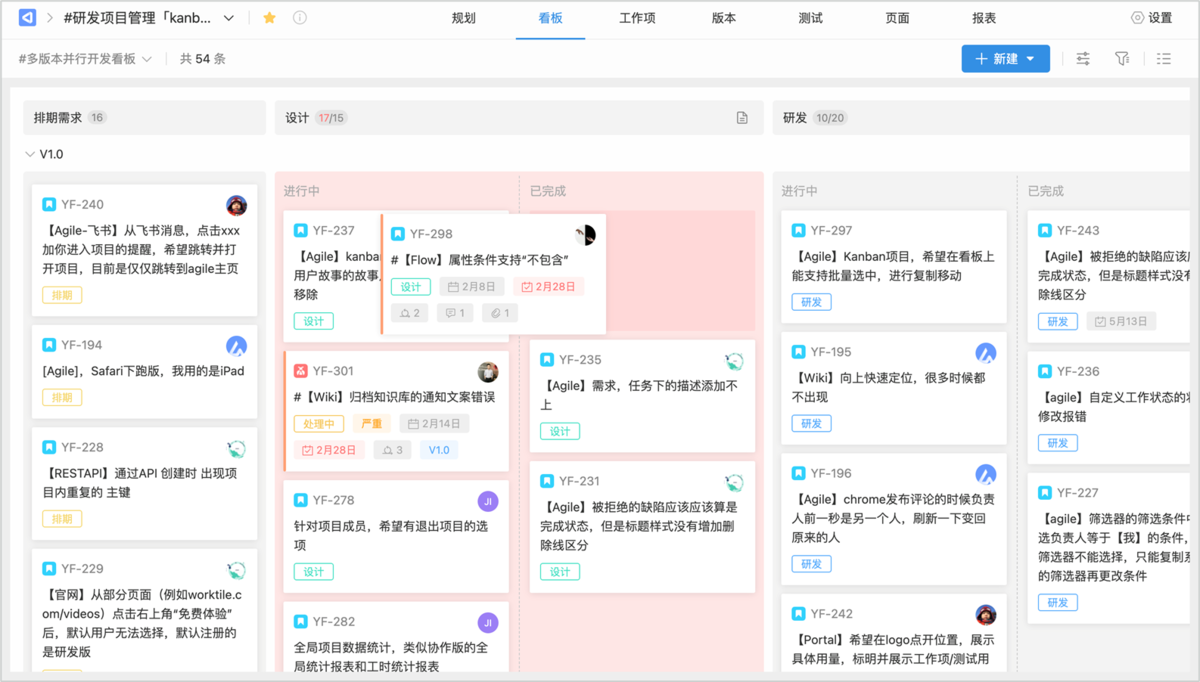Open the YF-240 card assignee avatar
This screenshot has height=682, width=1200.
236,206
